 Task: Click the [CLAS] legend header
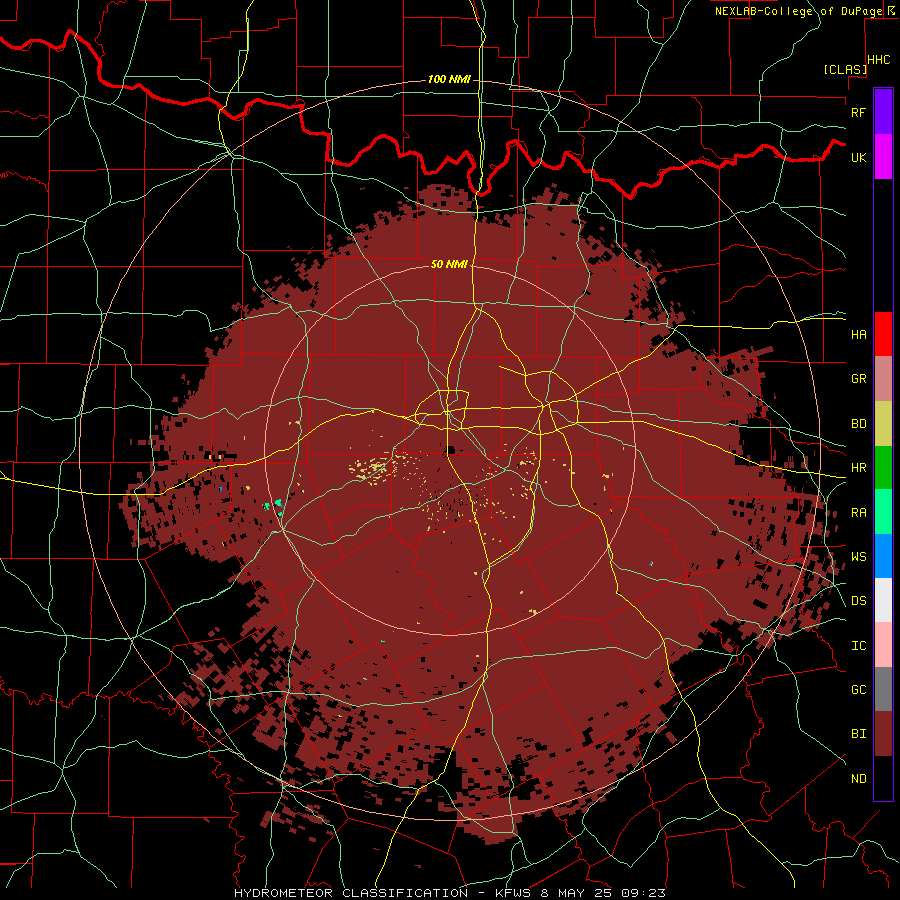[x=845, y=69]
